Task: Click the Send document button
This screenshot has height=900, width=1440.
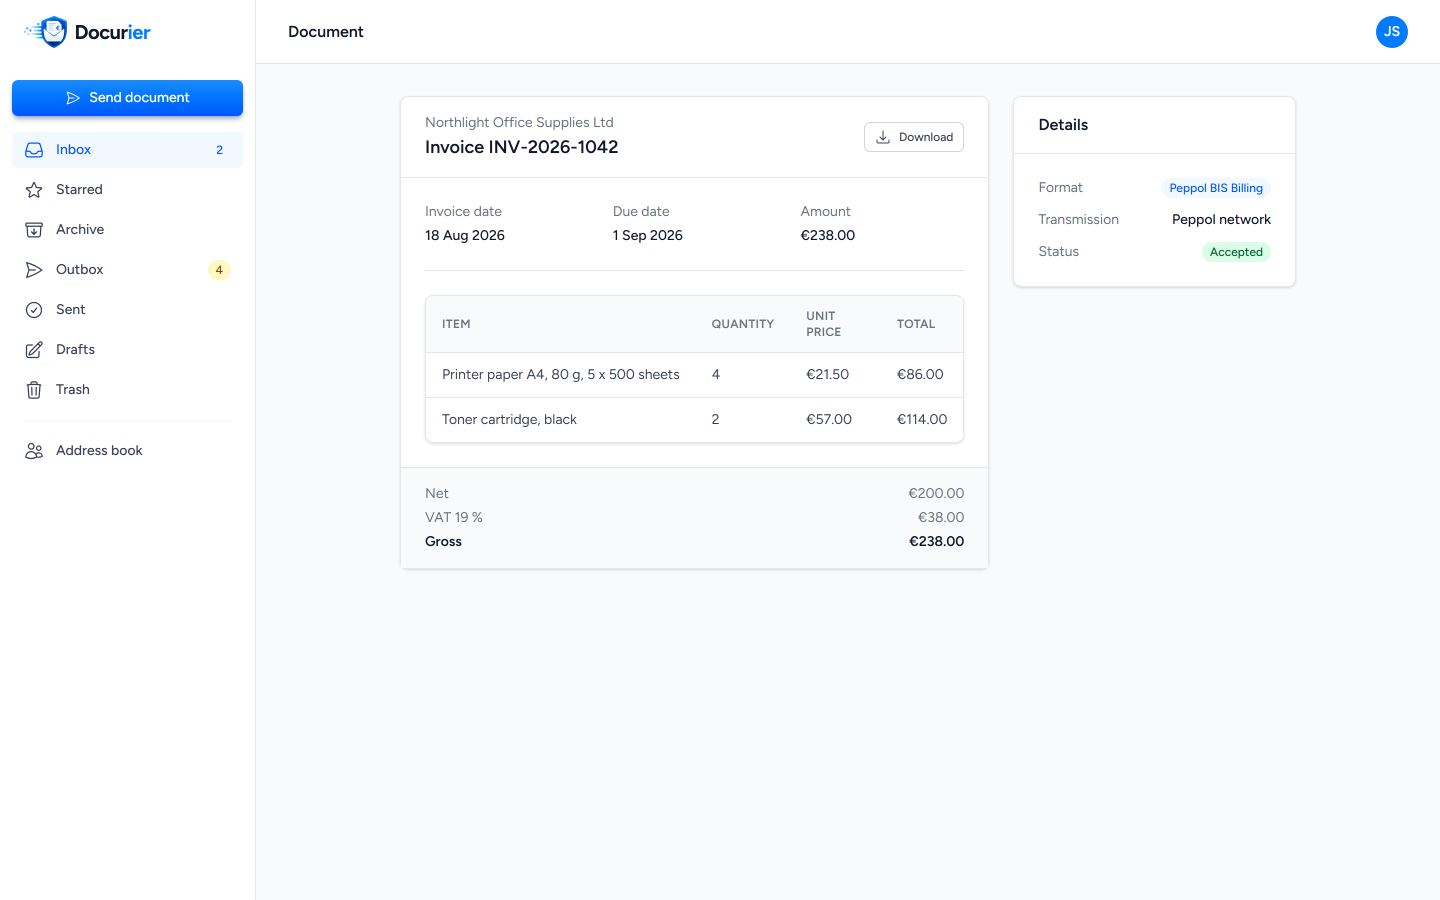Action: pyautogui.click(x=127, y=98)
